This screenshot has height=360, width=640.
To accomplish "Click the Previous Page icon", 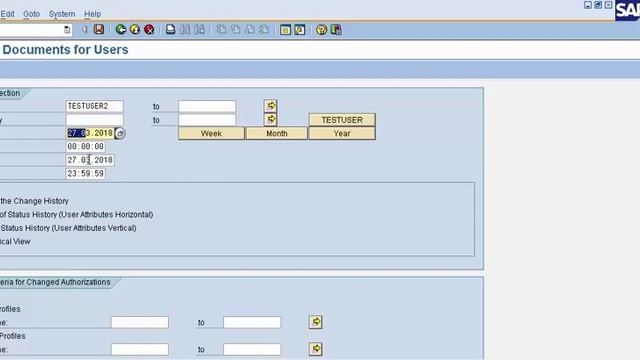I will (x=235, y=29).
